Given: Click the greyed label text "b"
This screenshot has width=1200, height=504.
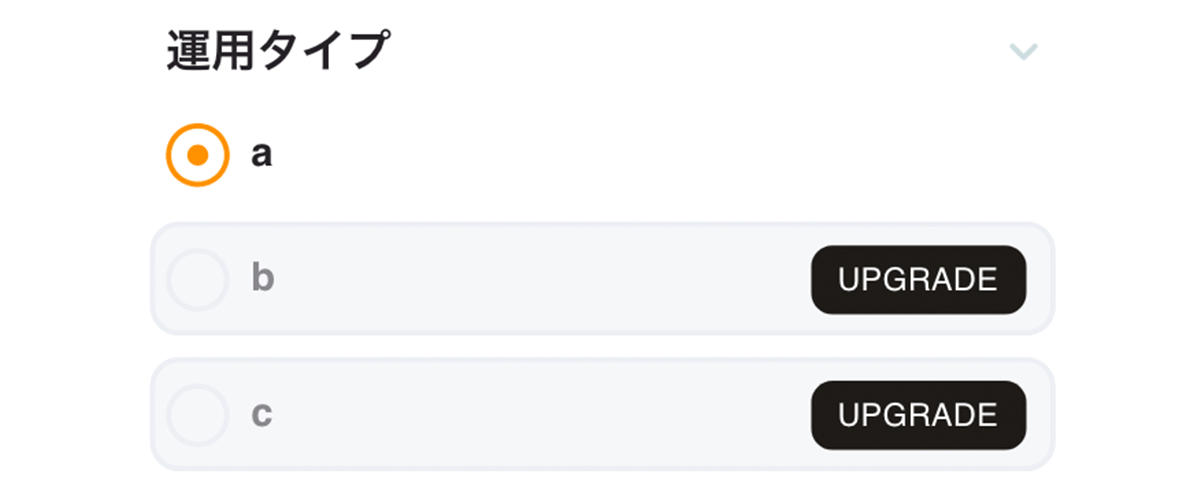Looking at the screenshot, I should tap(262, 278).
